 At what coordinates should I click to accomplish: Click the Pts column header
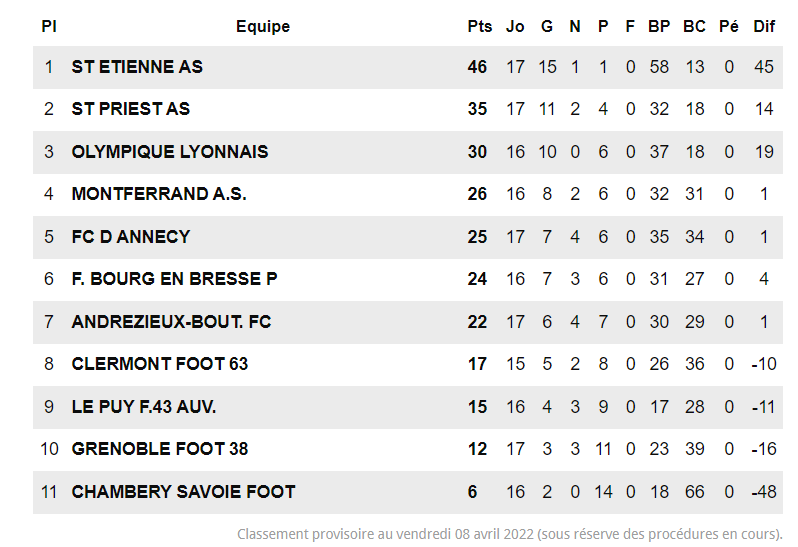(479, 26)
